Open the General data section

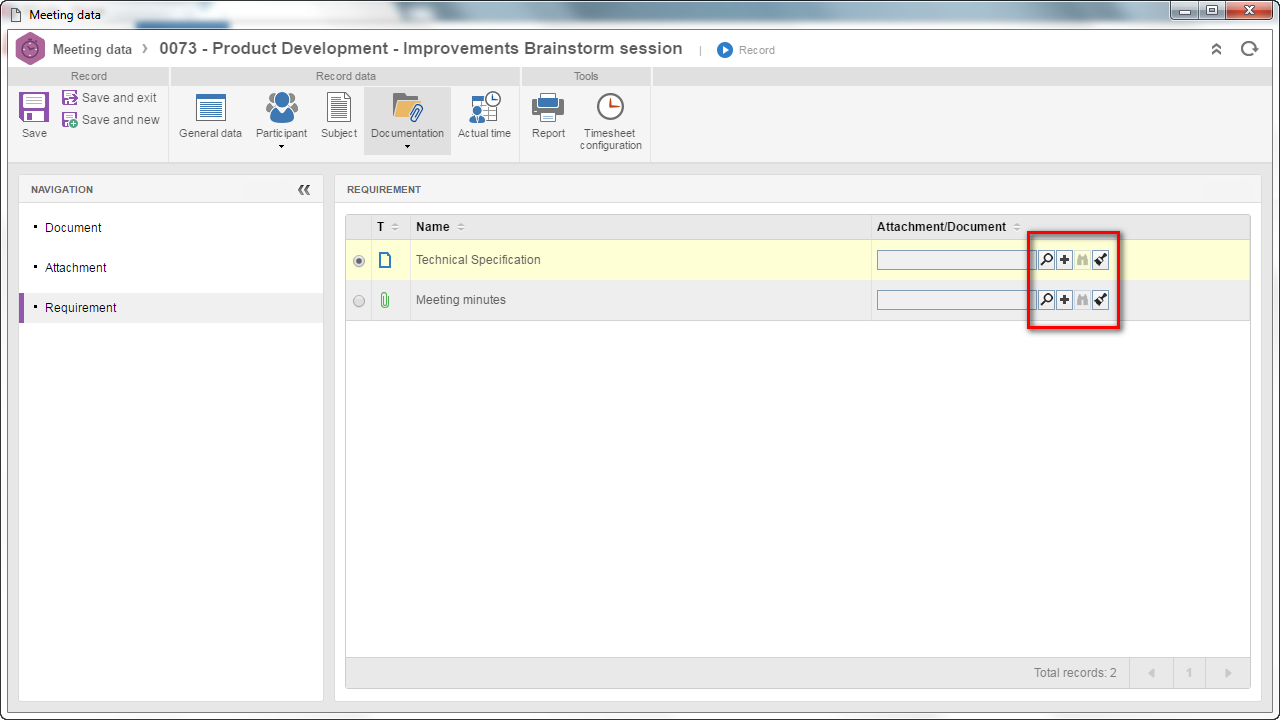click(210, 116)
